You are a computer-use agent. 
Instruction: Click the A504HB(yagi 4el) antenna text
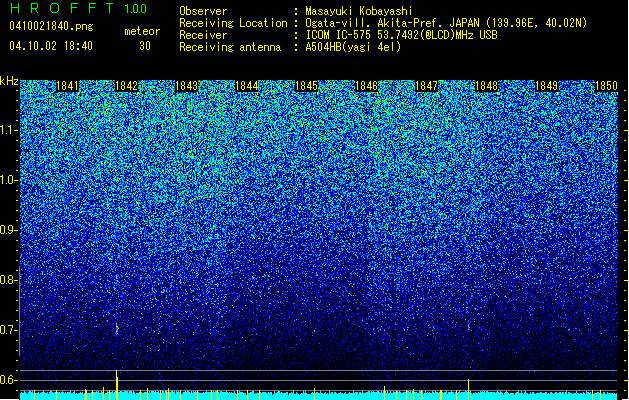(353, 47)
